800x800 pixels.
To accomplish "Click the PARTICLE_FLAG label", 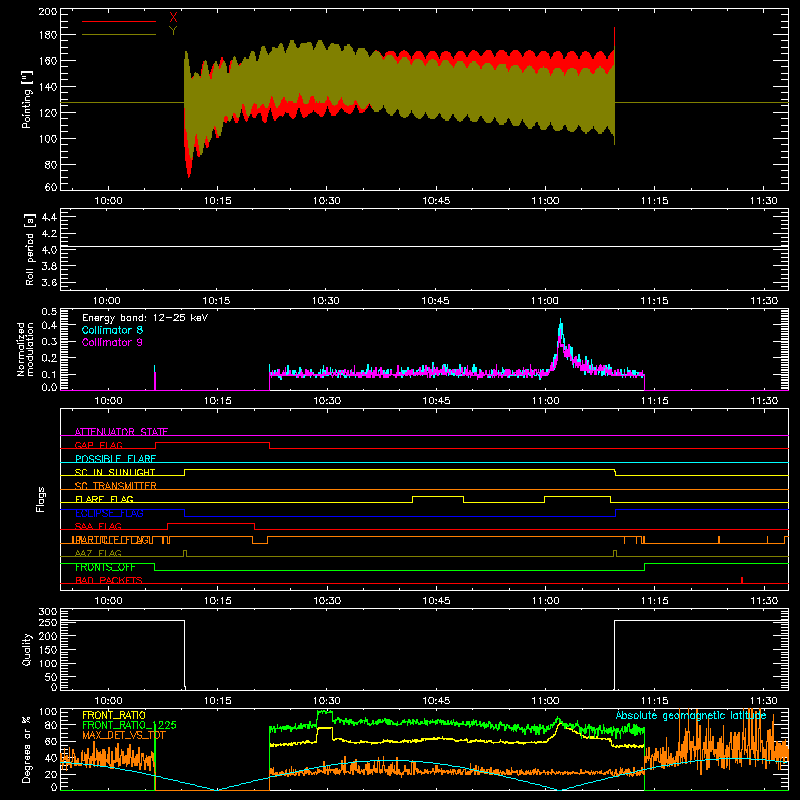I will 112,539.
